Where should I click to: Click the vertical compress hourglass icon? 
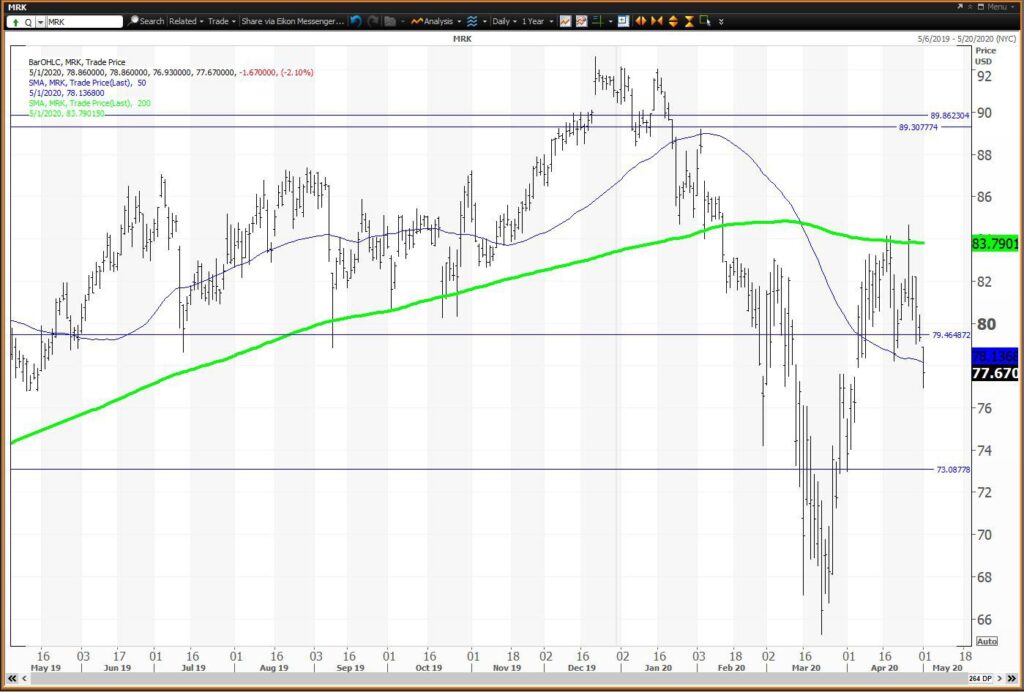(x=689, y=22)
